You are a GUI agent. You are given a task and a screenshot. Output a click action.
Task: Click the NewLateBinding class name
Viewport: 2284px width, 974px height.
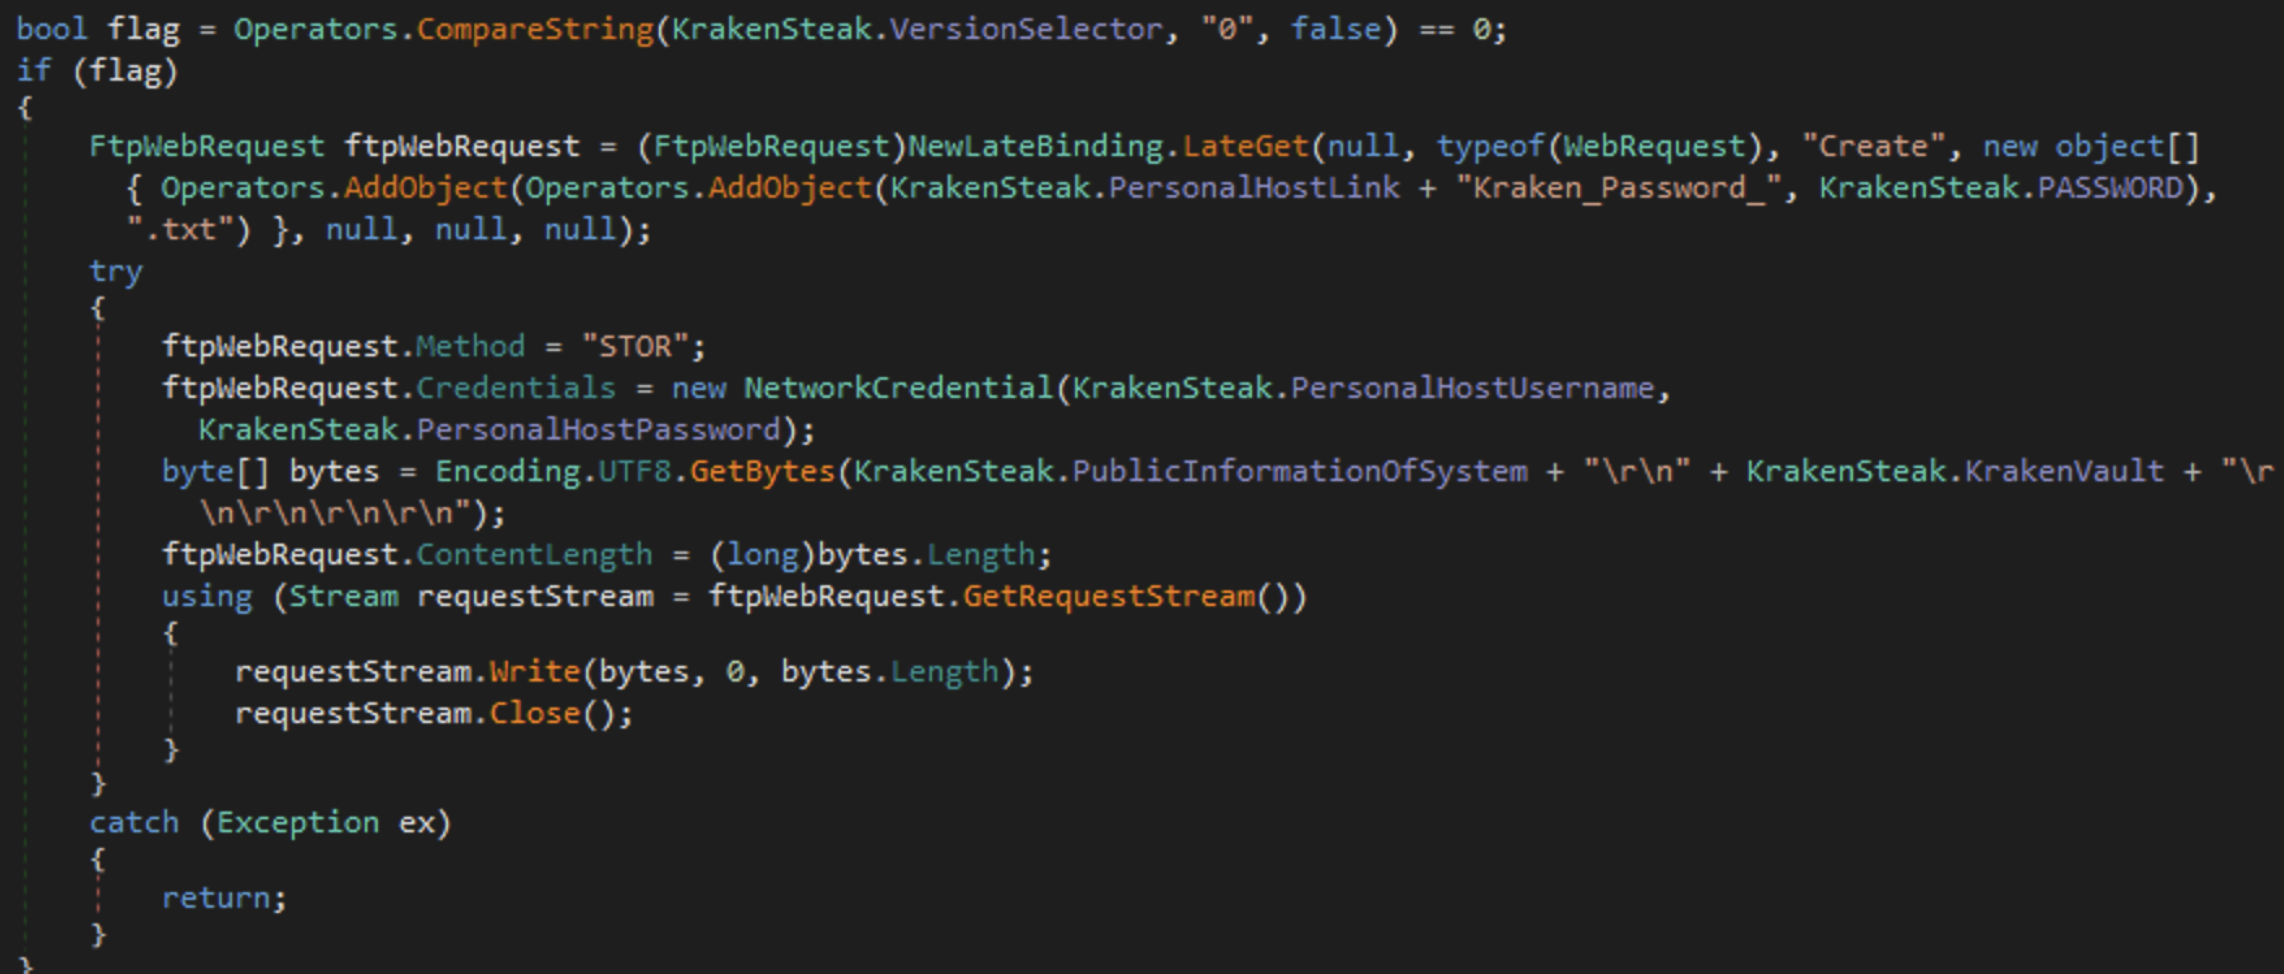[1035, 146]
